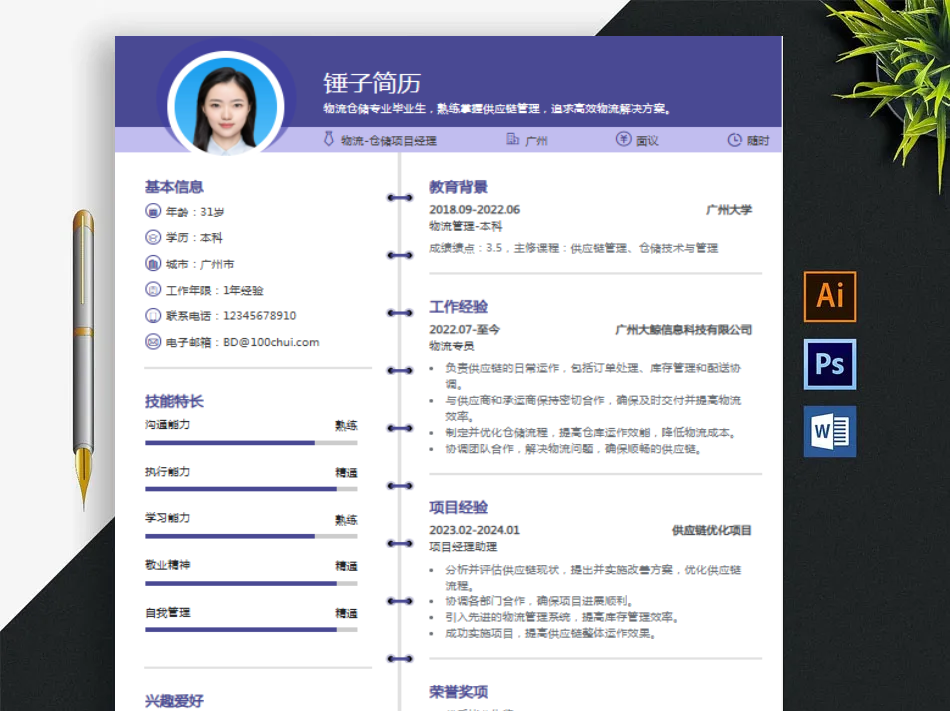Click the education icon beside 学历
This screenshot has width=950, height=711.
point(153,237)
